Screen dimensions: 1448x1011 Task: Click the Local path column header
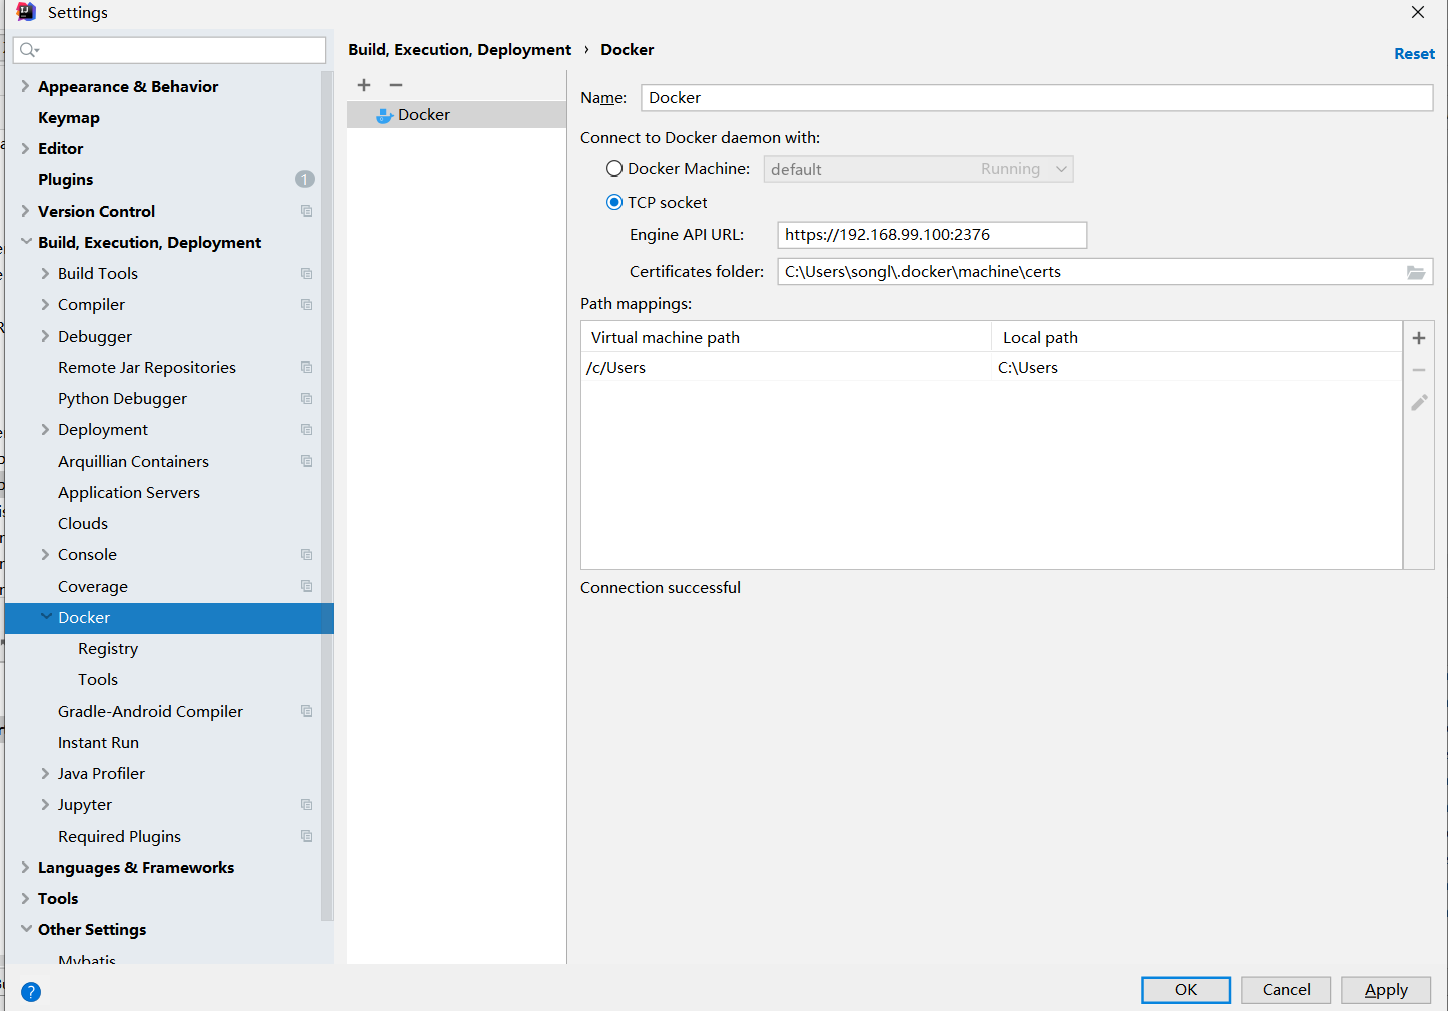1196,337
